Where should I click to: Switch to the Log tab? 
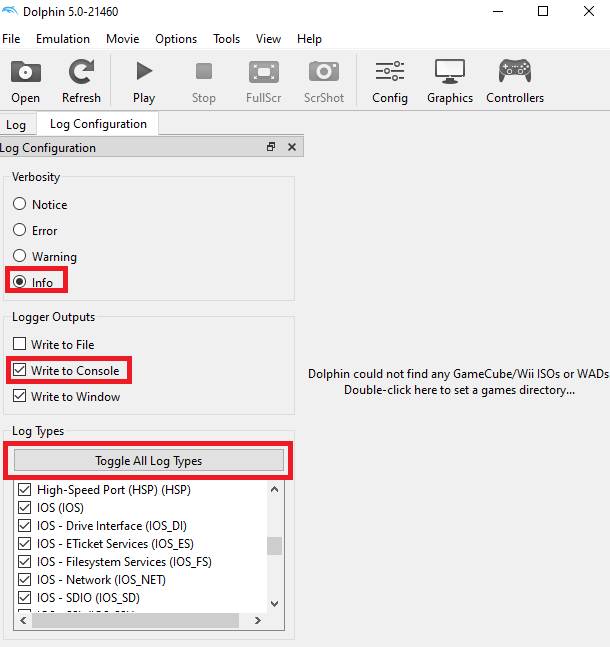point(16,125)
